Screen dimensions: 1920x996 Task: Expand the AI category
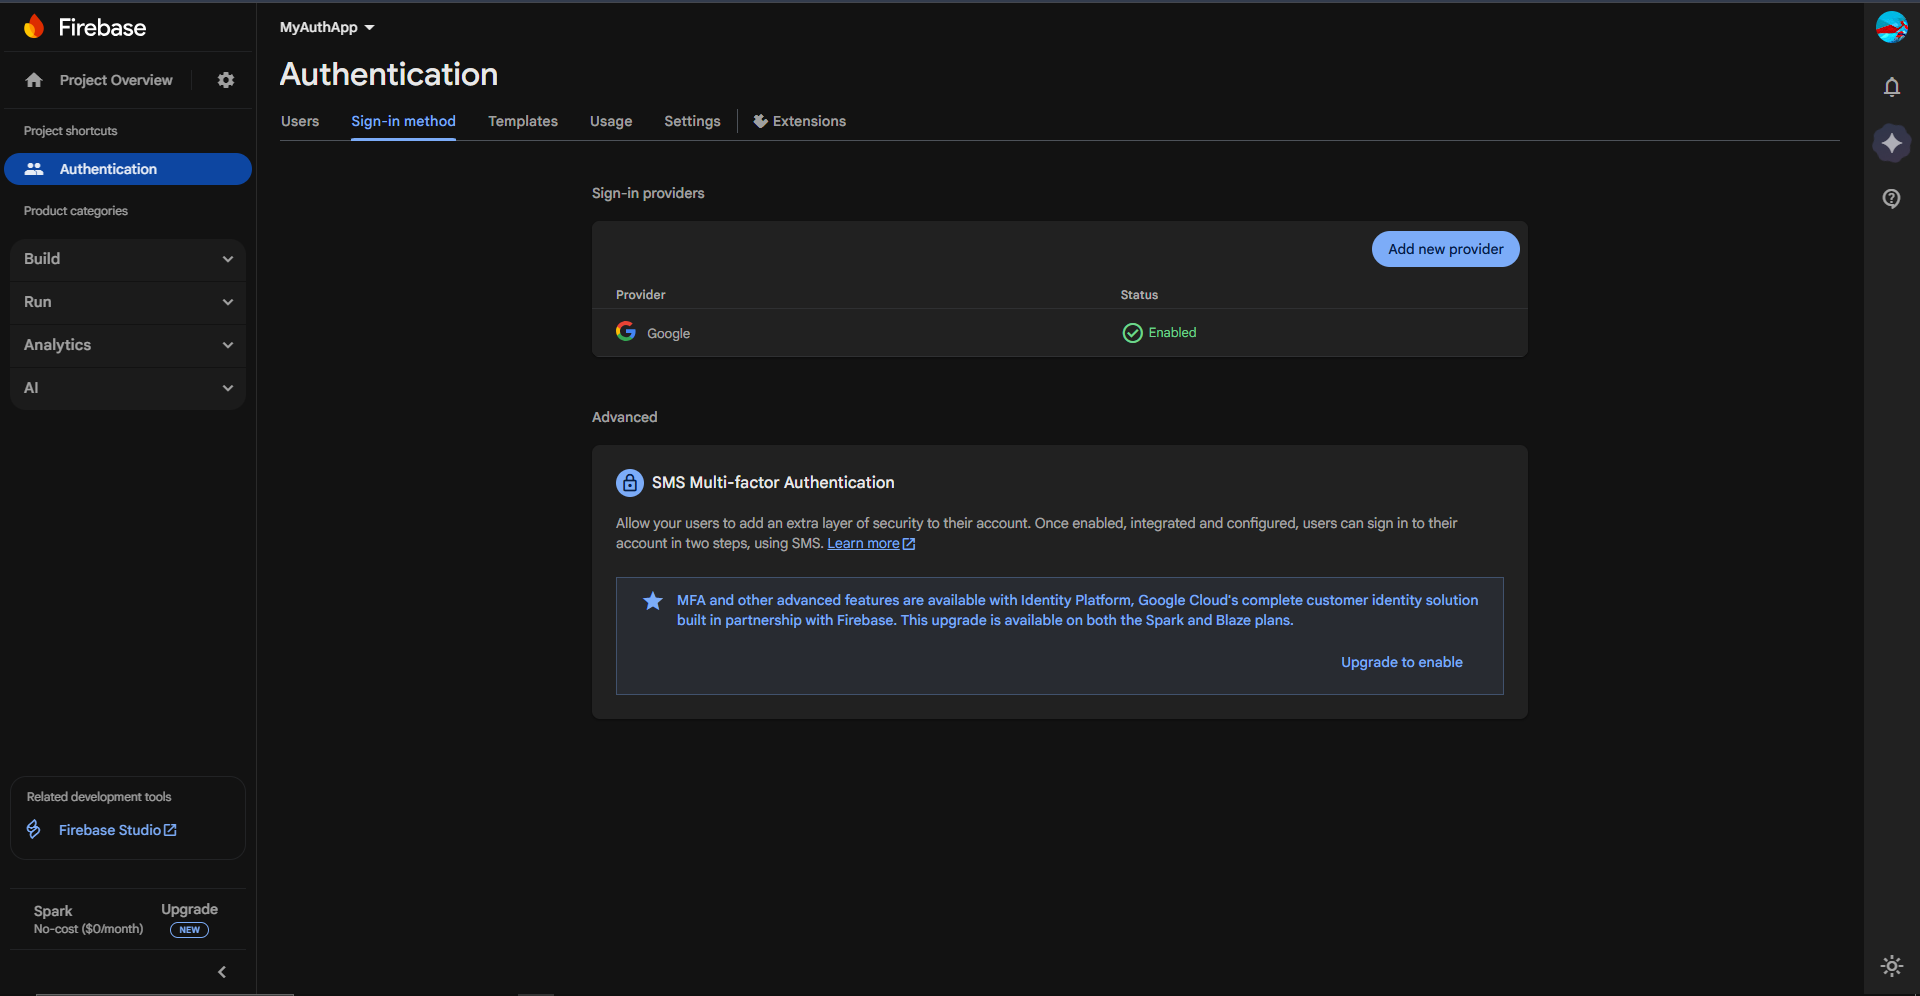click(x=128, y=388)
